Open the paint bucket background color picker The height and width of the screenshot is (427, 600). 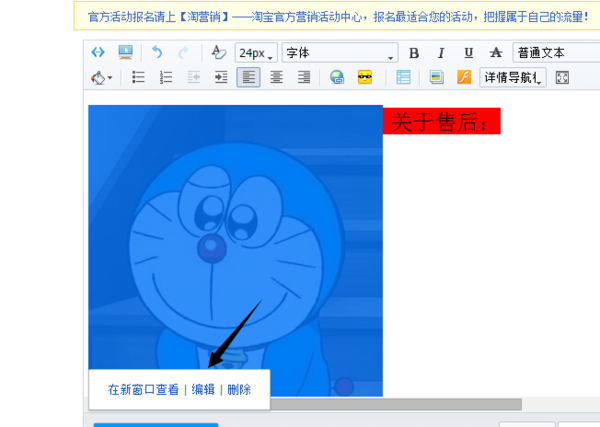click(x=101, y=78)
